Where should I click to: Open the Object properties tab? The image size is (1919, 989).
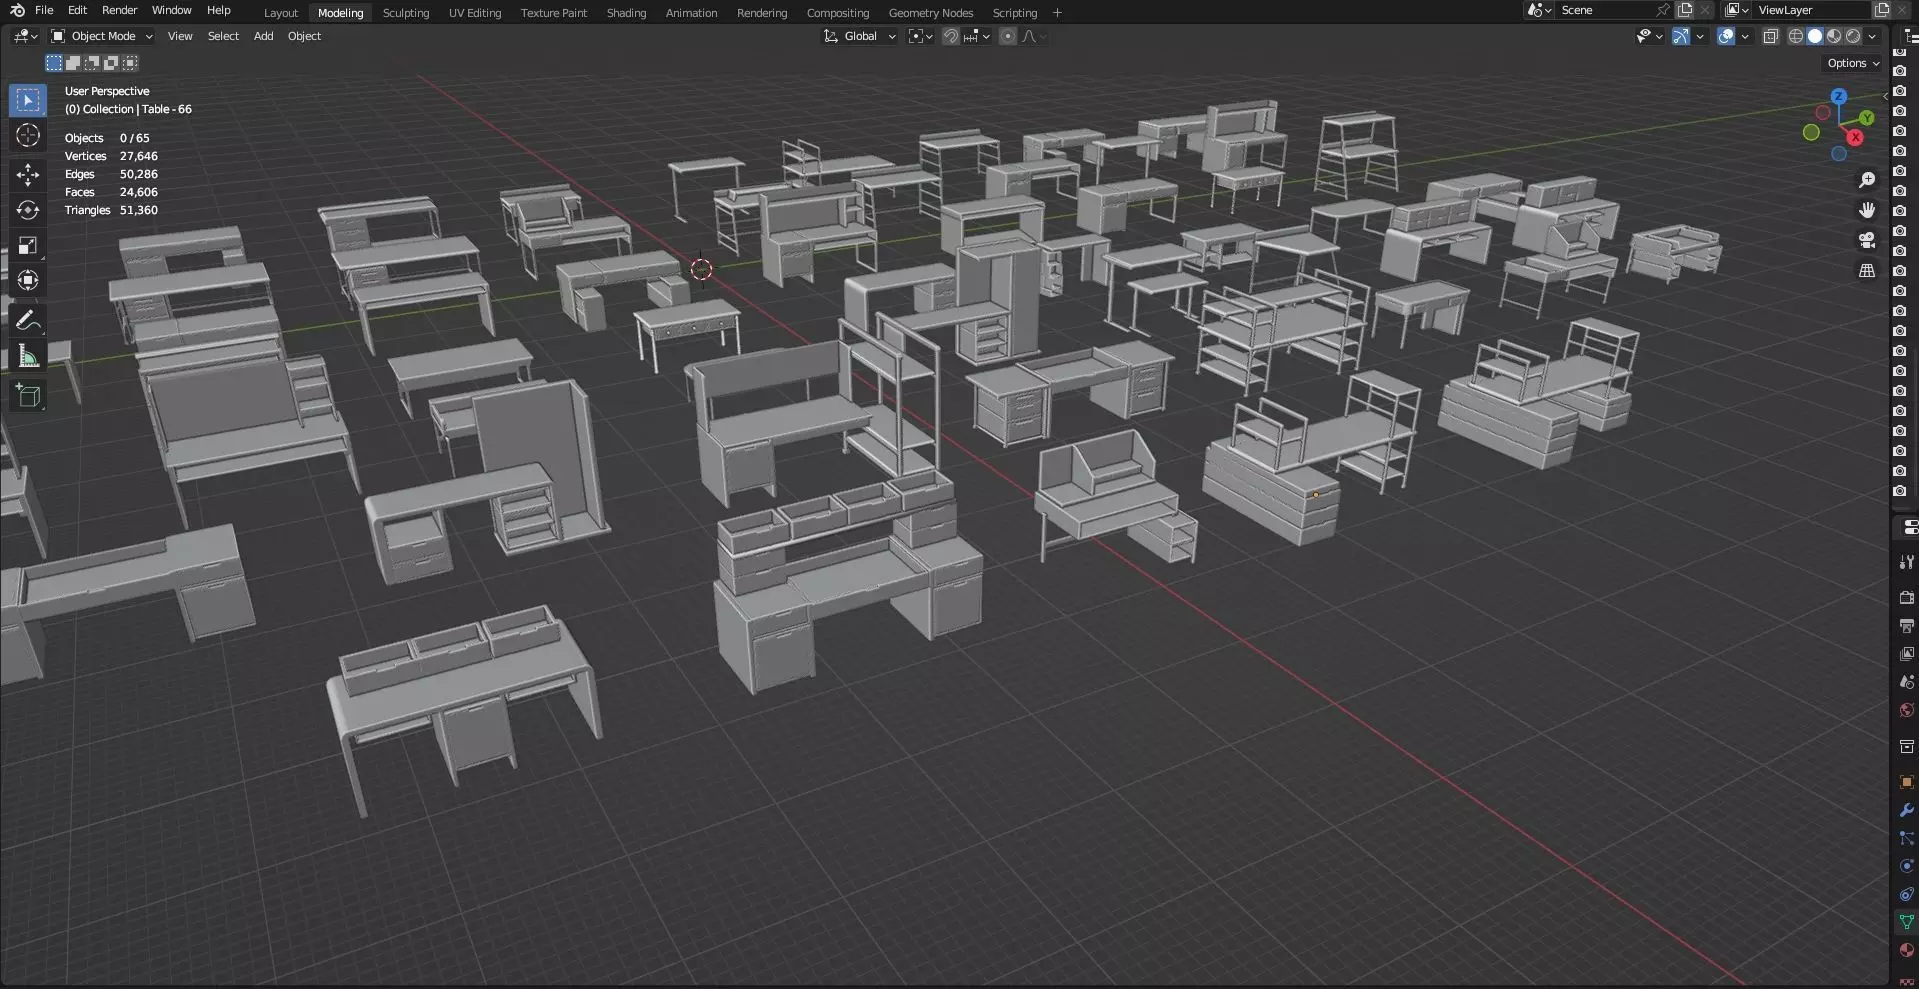click(1906, 782)
